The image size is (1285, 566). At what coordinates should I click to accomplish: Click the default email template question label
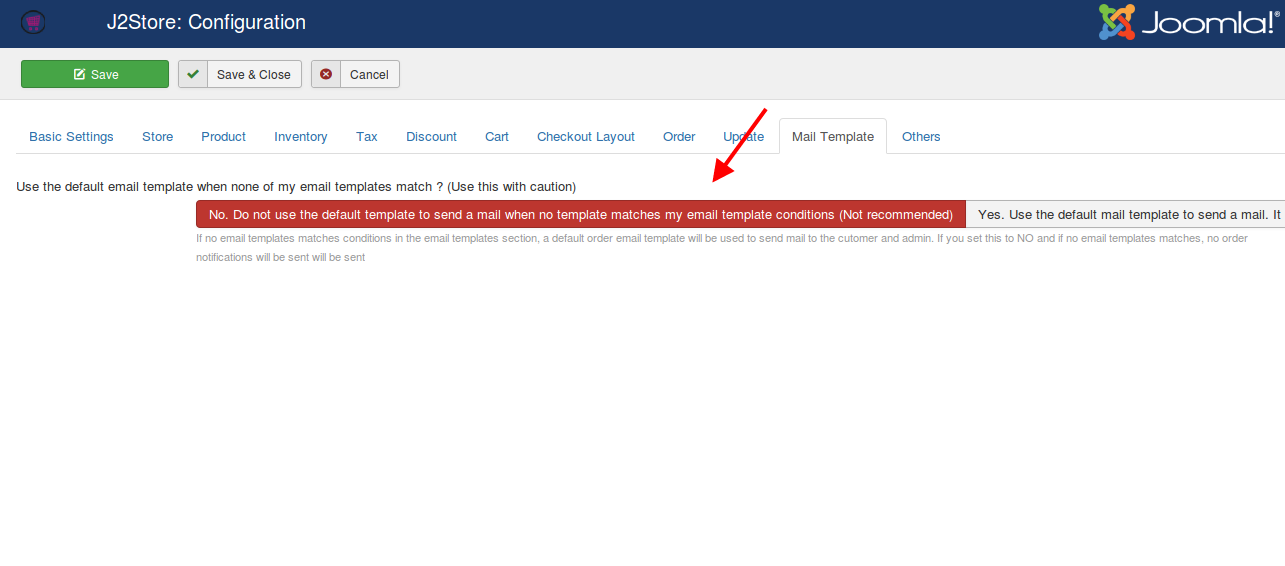coord(296,187)
